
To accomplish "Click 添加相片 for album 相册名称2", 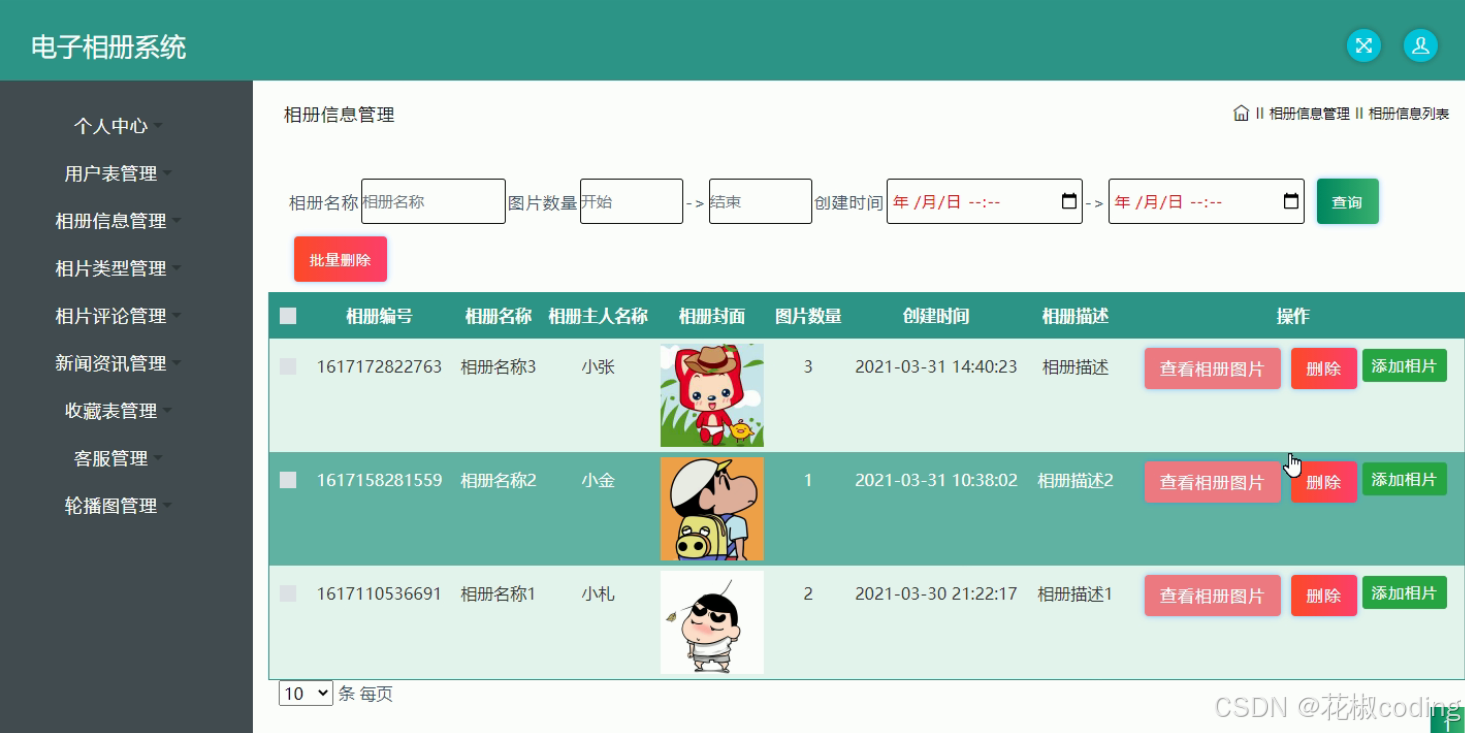I will [x=1404, y=479].
